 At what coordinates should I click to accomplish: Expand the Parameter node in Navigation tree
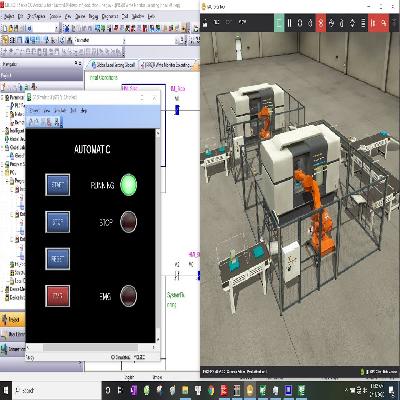coord(3,98)
